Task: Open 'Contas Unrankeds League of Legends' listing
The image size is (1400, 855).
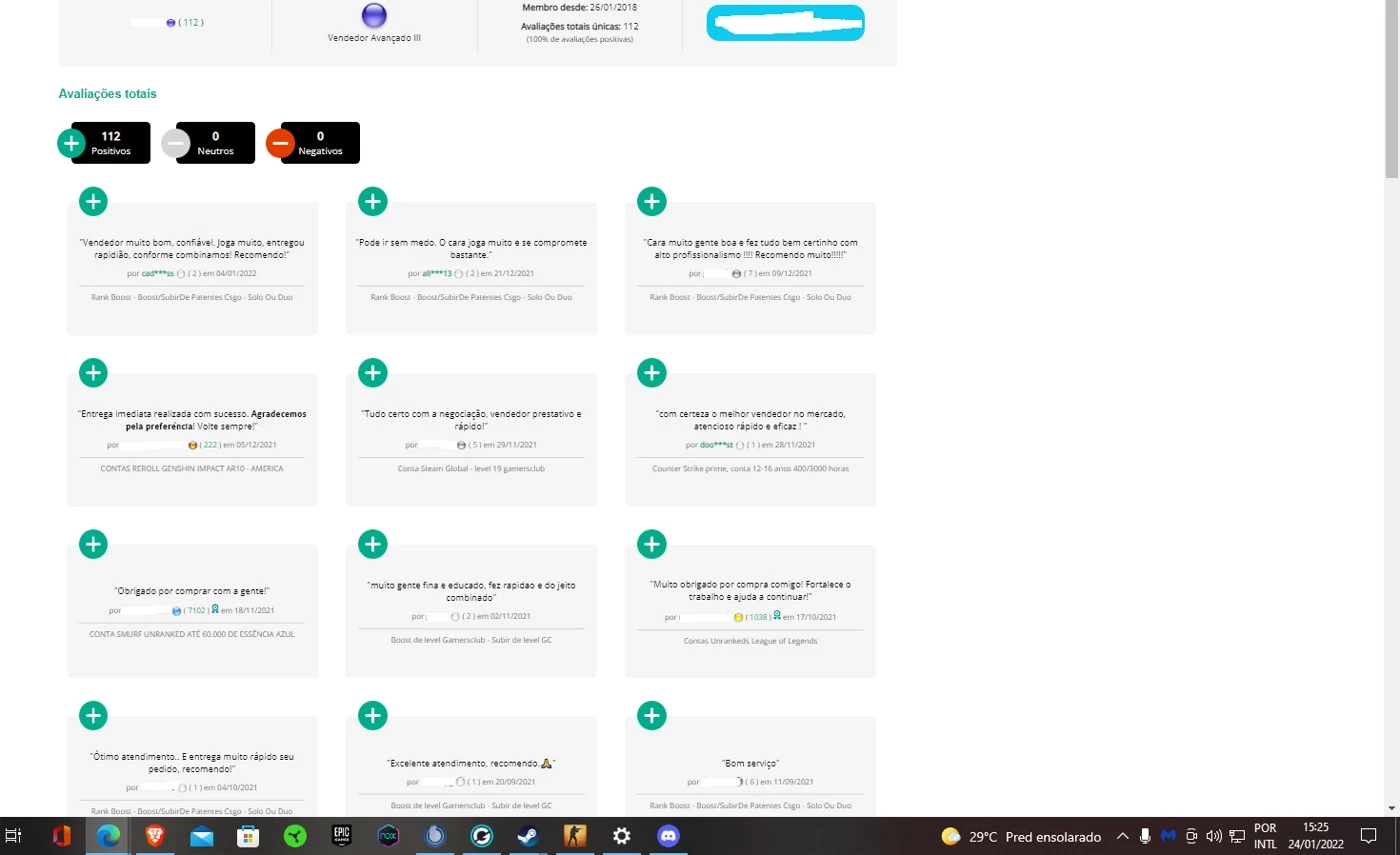Action: point(750,640)
